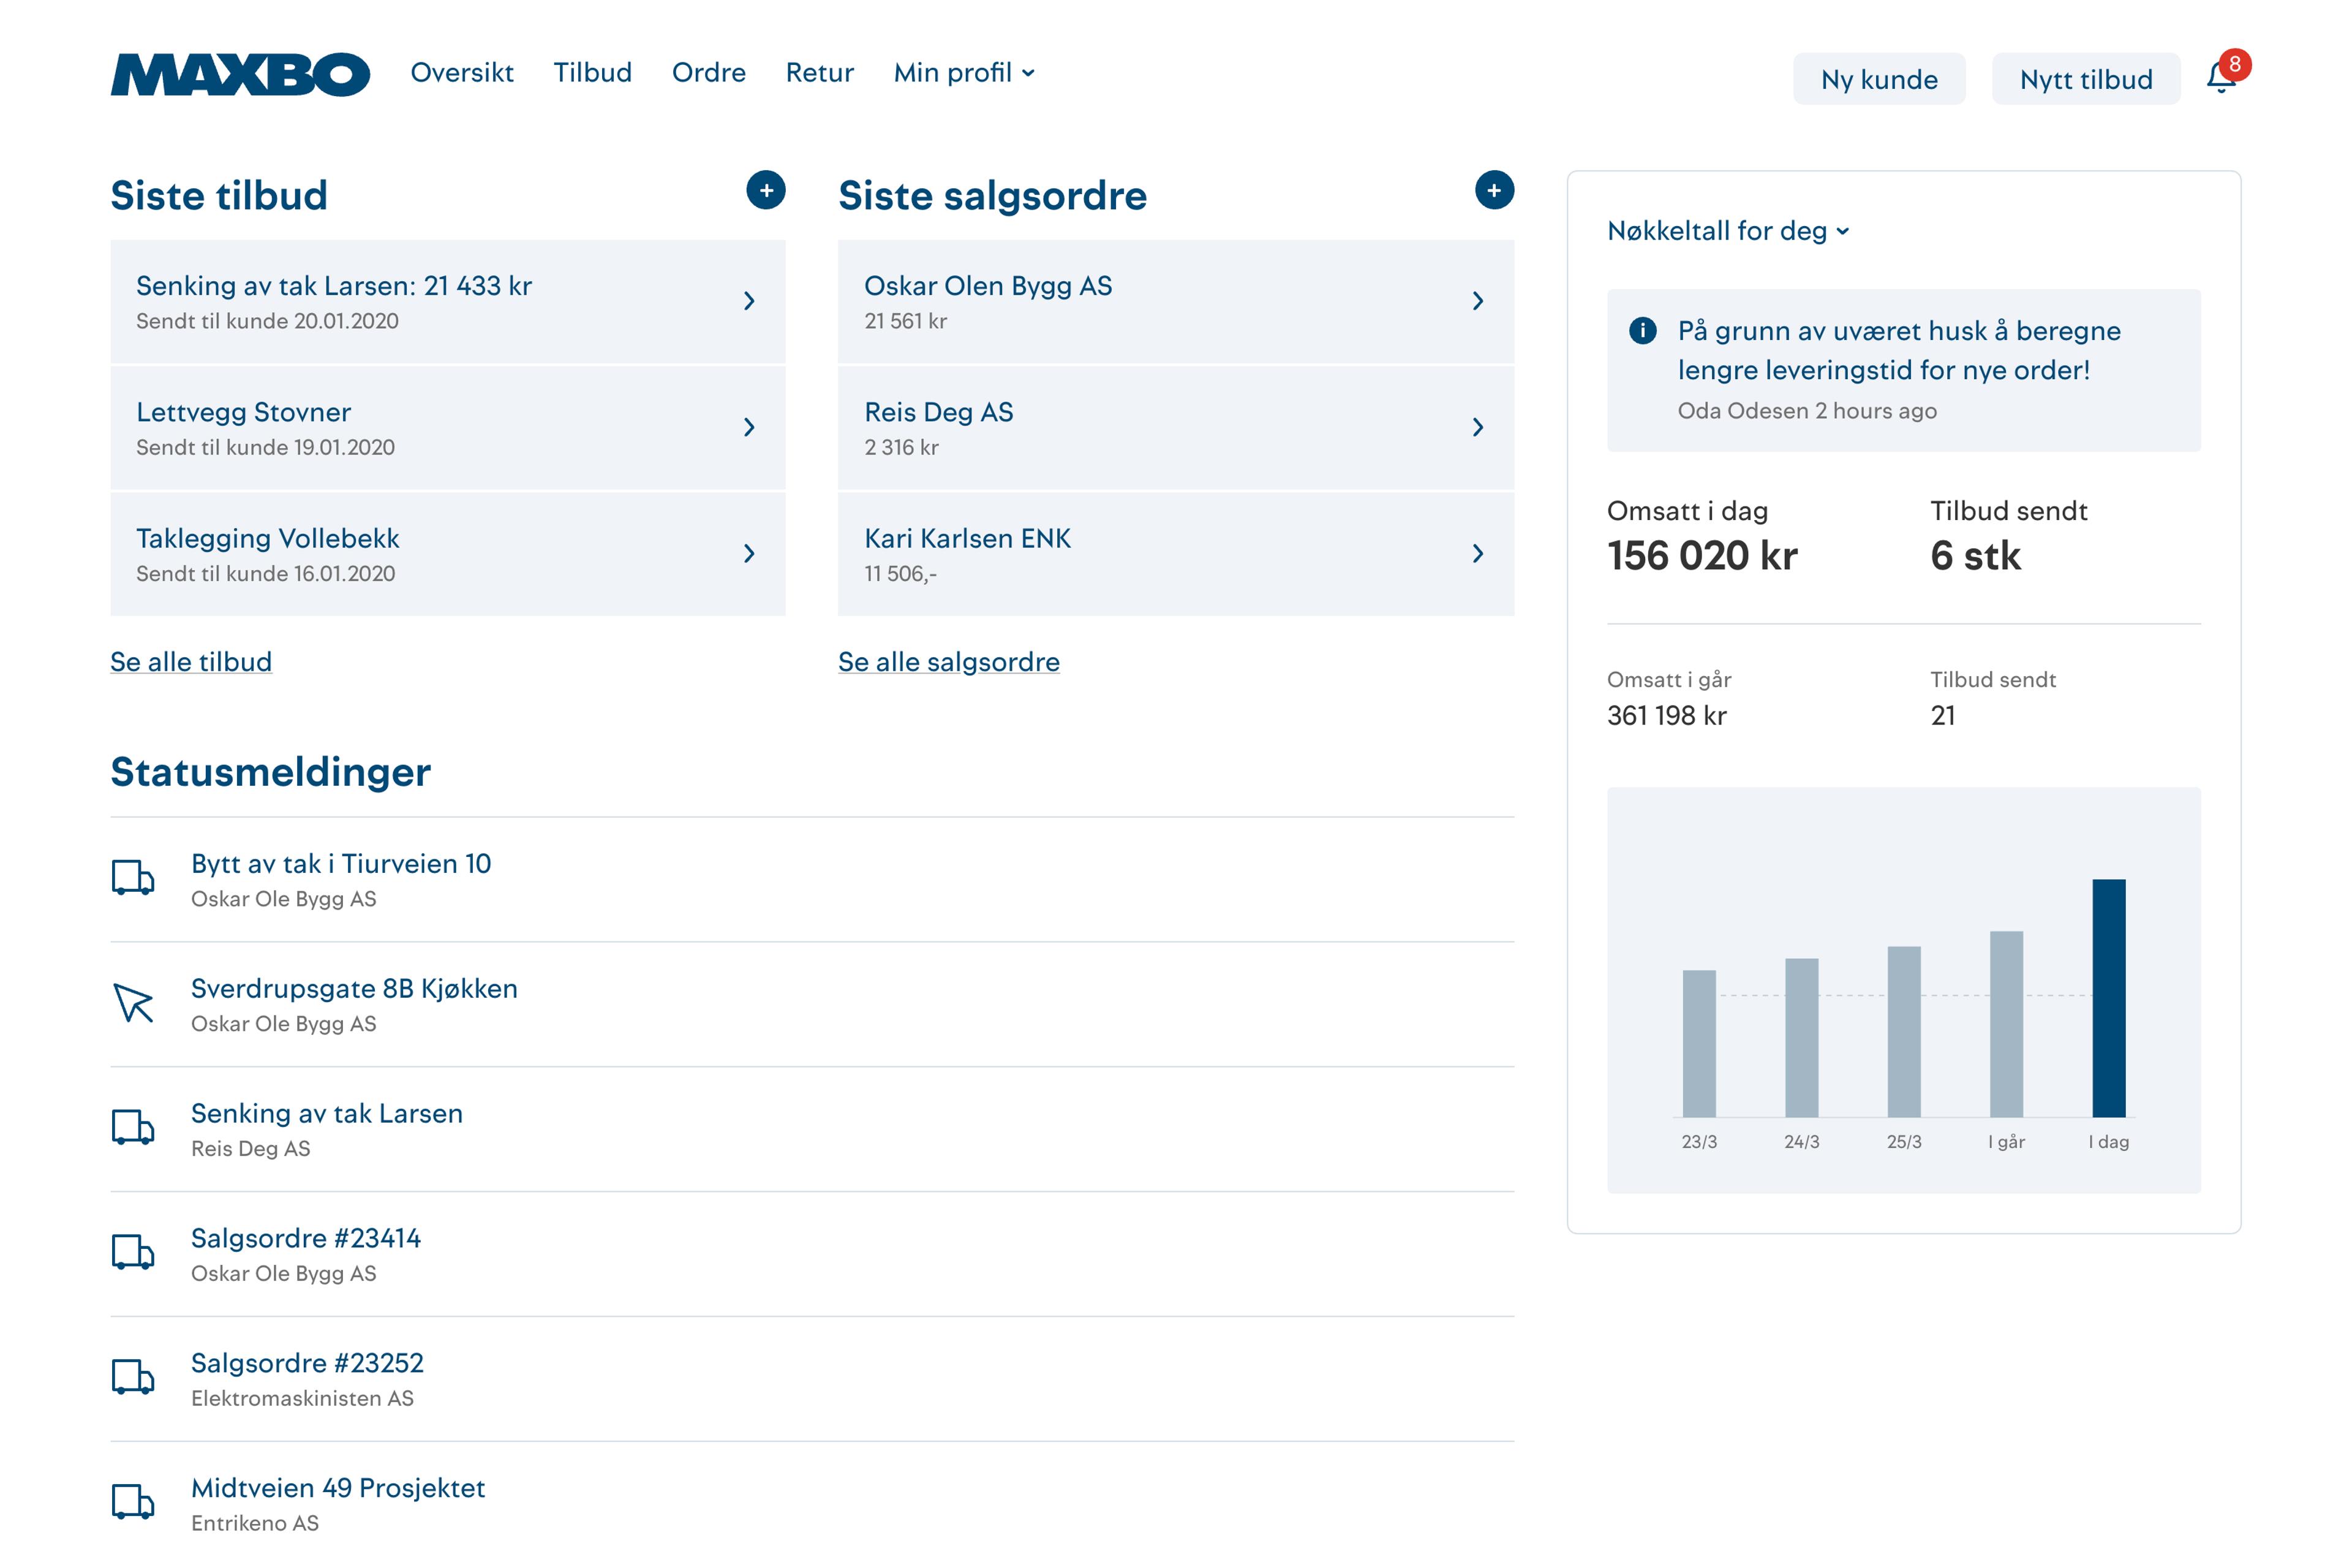Click the MAXBO logo
Screen dimensions: 2352x1568
pyautogui.click(x=240, y=74)
